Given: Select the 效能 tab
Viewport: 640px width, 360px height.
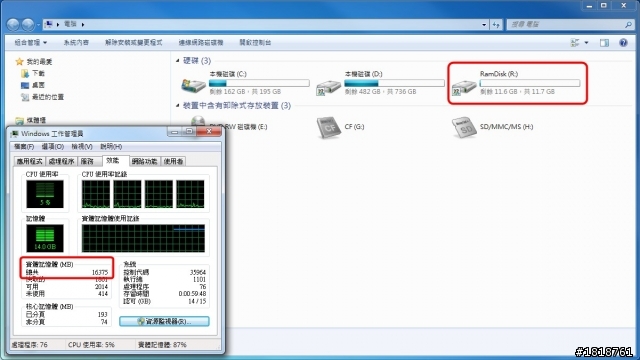Looking at the screenshot, I should click(115, 161).
